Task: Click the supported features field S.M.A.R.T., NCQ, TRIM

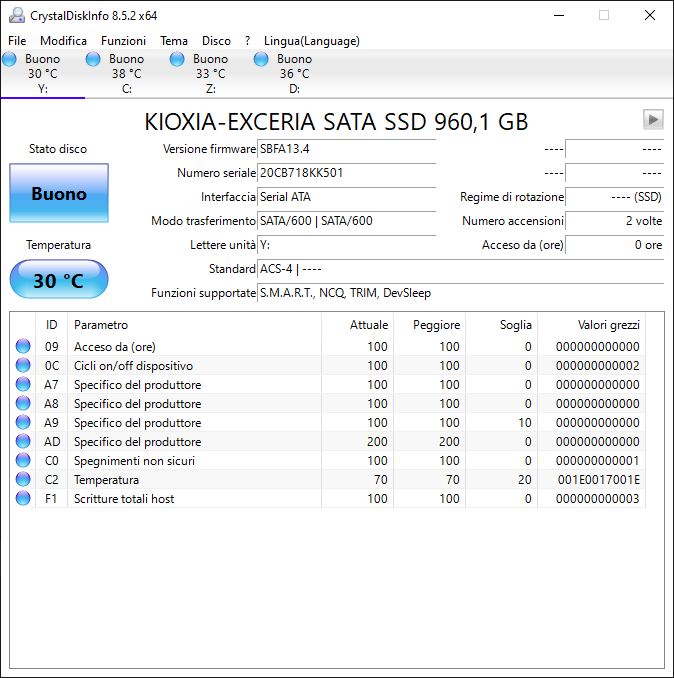Action: point(460,293)
